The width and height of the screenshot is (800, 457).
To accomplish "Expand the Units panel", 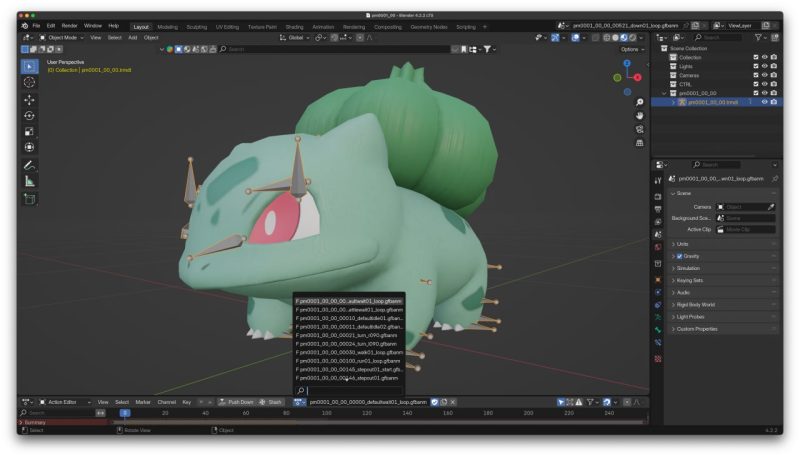I will (x=683, y=244).
